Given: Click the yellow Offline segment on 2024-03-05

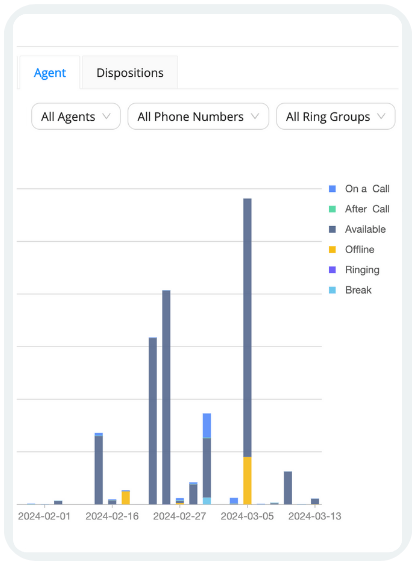Looking at the screenshot, I should (x=247, y=480).
